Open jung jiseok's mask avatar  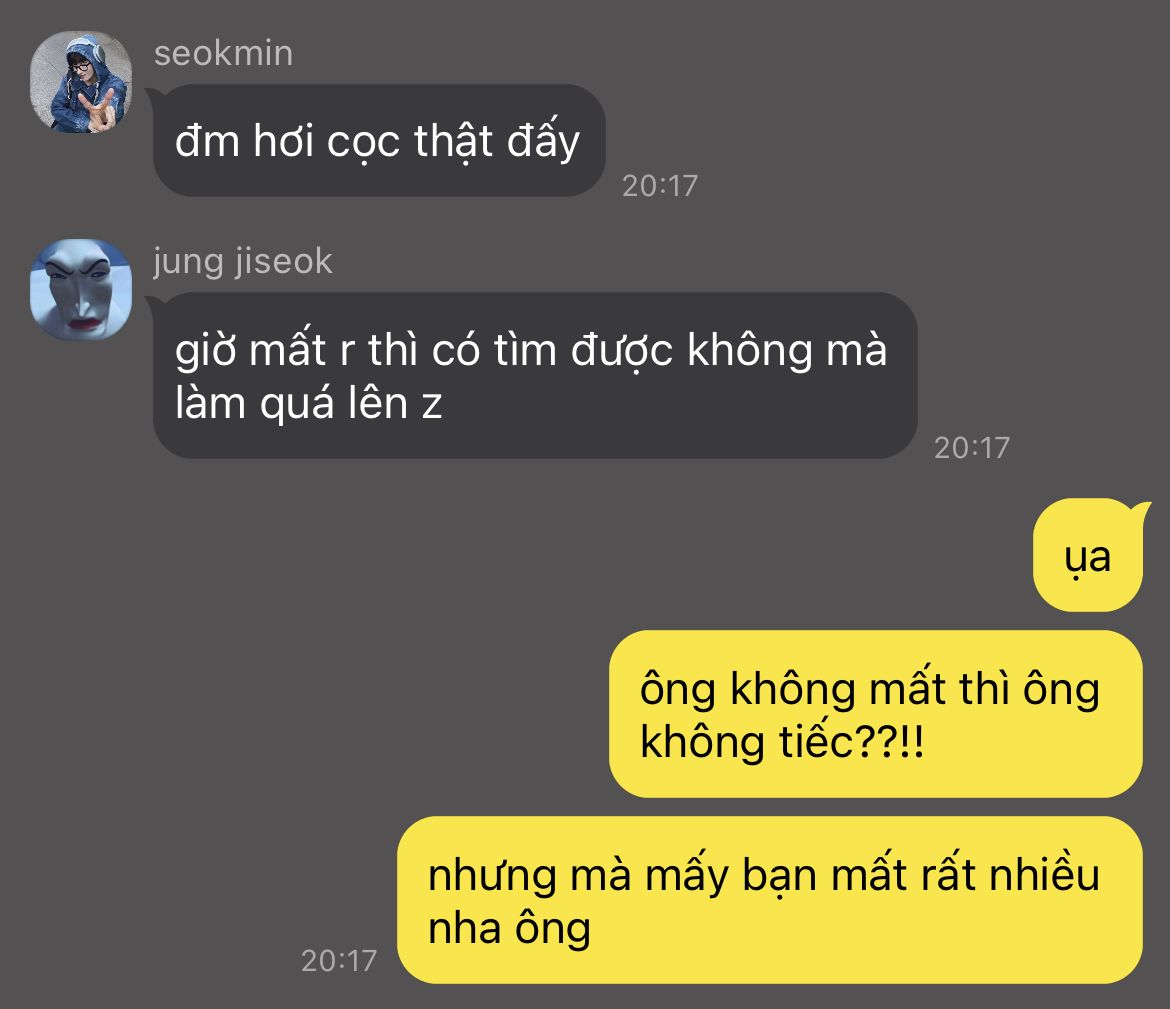click(81, 290)
